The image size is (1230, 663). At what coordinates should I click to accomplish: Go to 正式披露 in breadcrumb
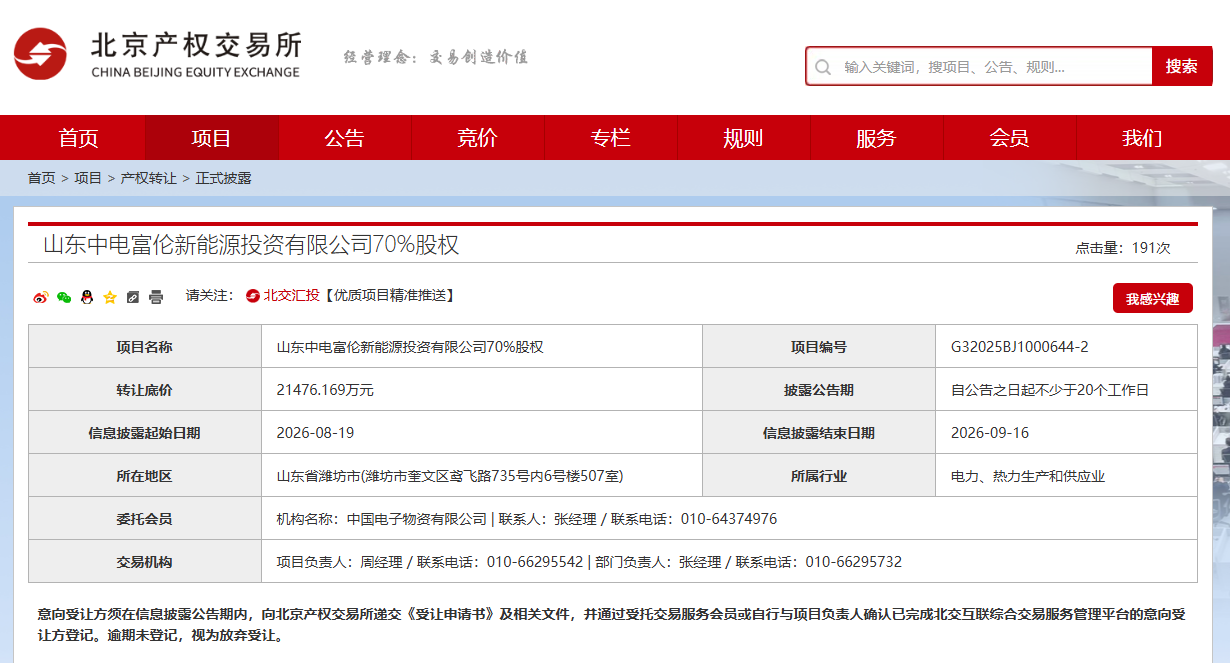(x=223, y=178)
